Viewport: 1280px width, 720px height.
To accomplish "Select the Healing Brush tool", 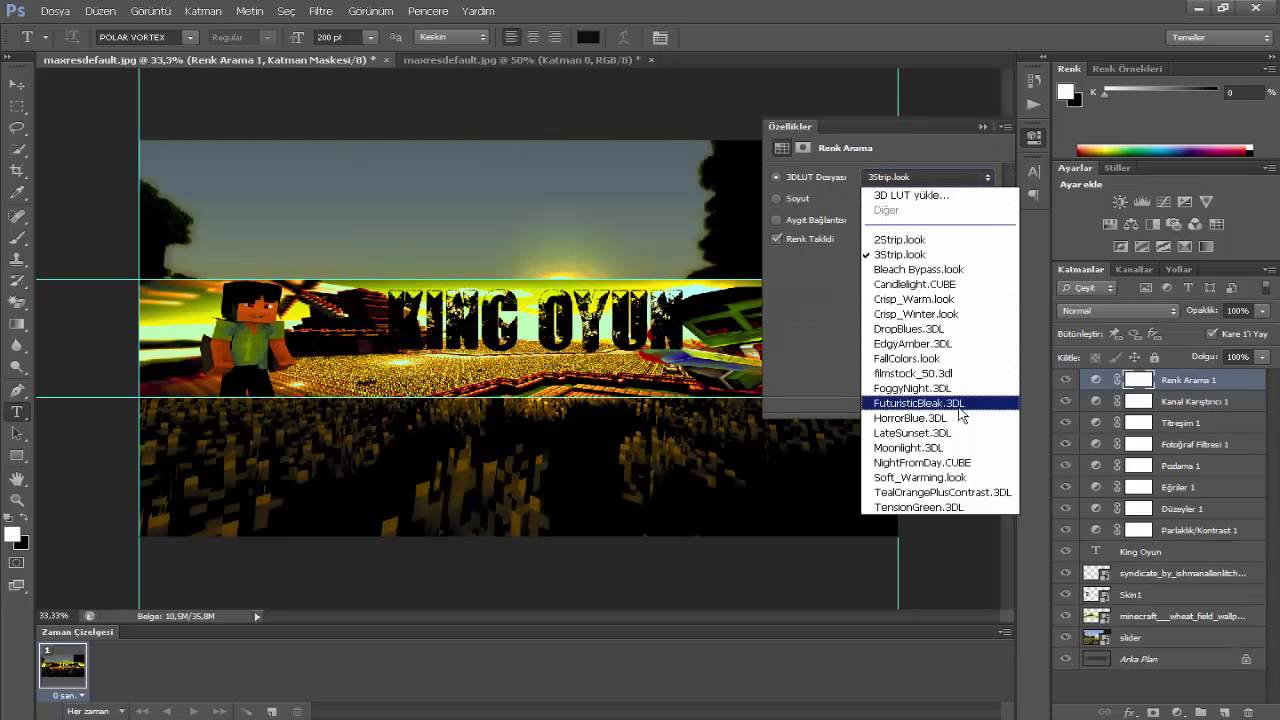I will pos(17,216).
